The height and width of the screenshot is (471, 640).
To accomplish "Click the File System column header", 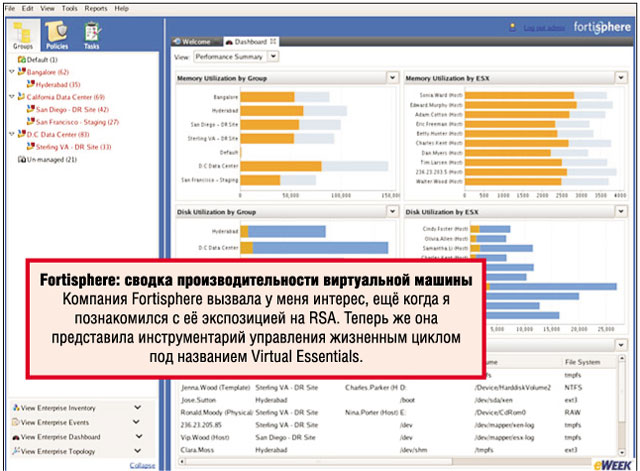I will coord(582,362).
